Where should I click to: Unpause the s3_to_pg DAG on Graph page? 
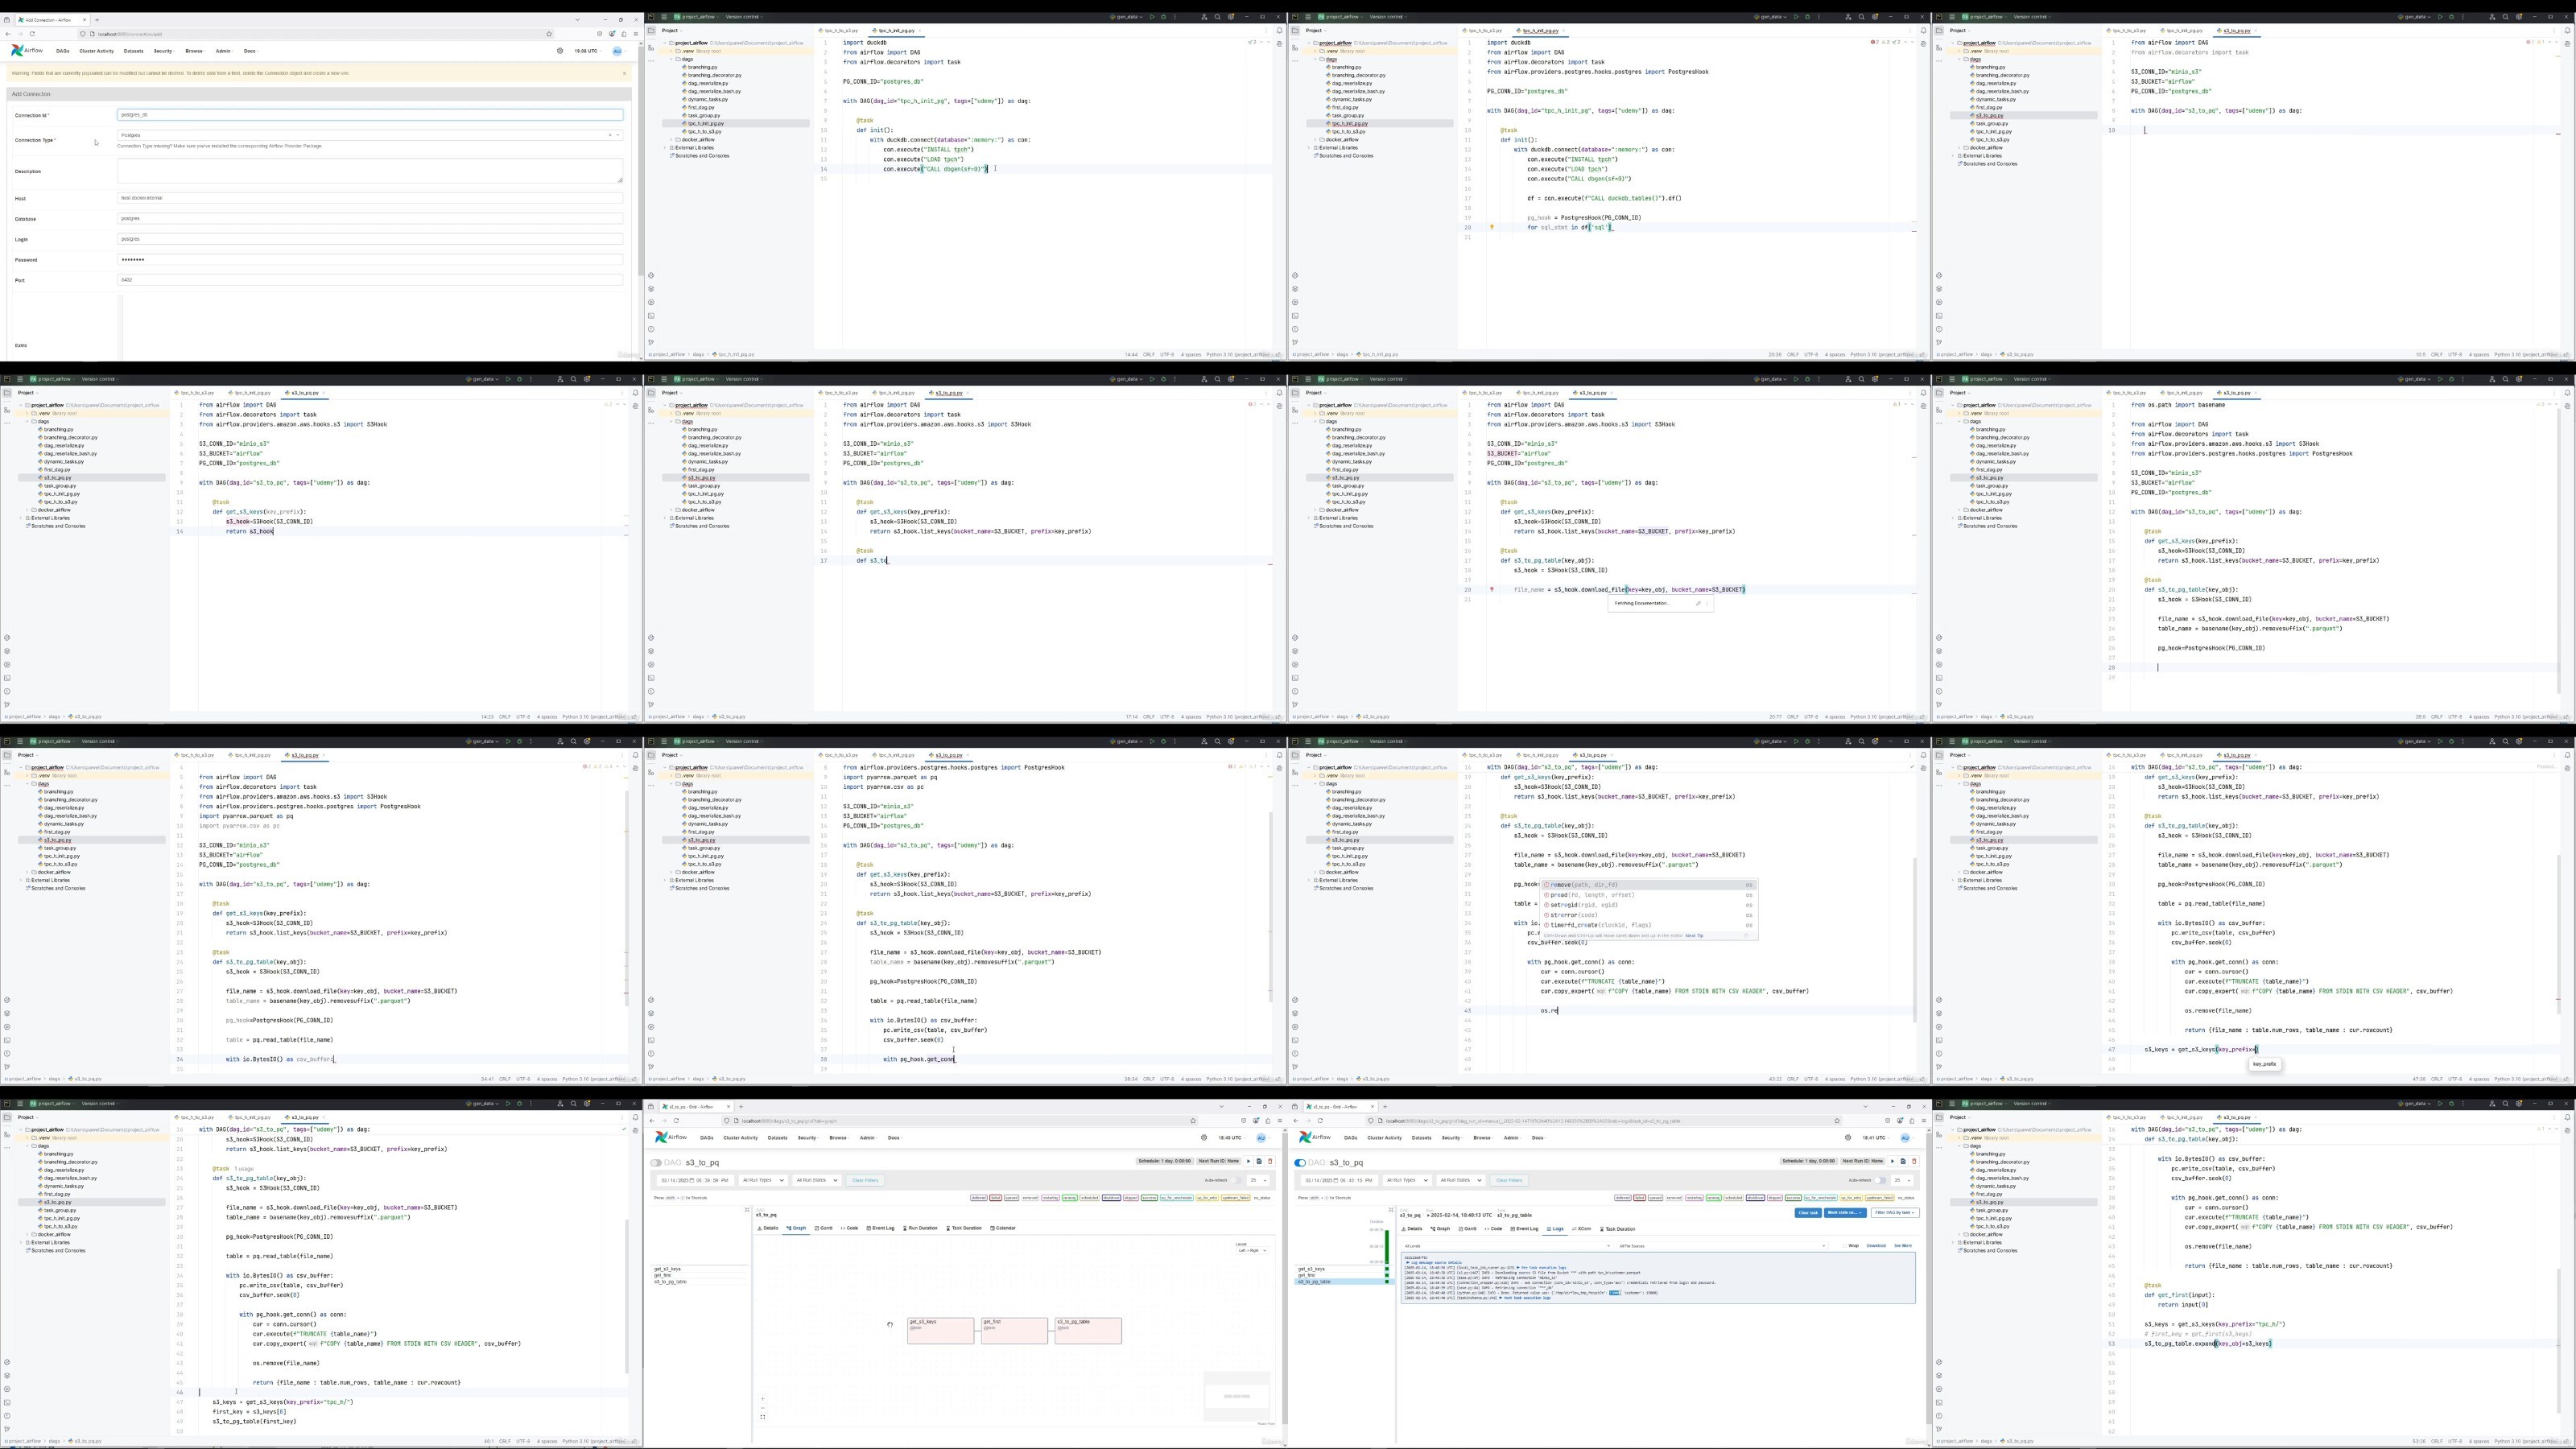(x=656, y=1163)
